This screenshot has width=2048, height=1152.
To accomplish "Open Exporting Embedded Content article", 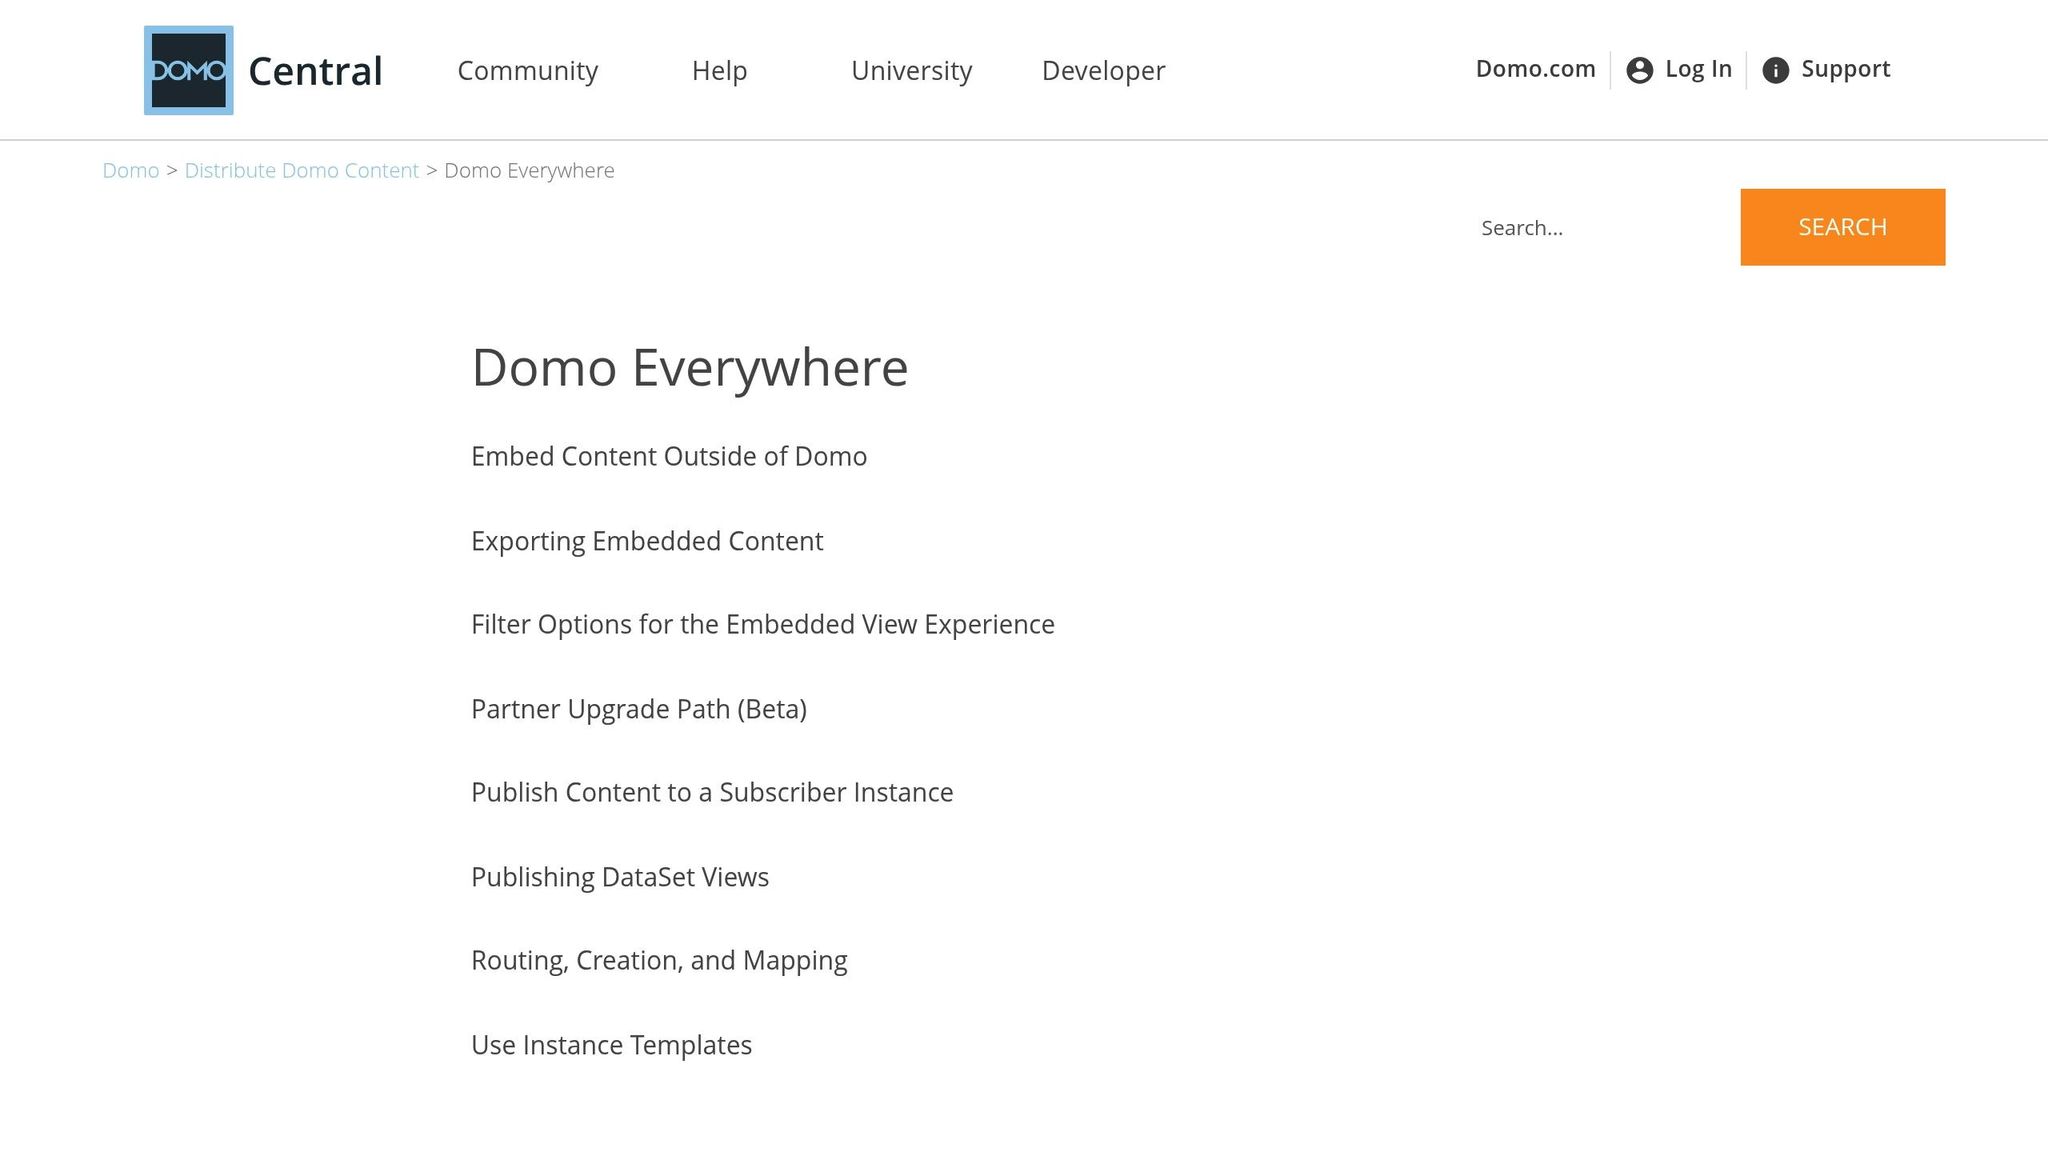I will (646, 540).
